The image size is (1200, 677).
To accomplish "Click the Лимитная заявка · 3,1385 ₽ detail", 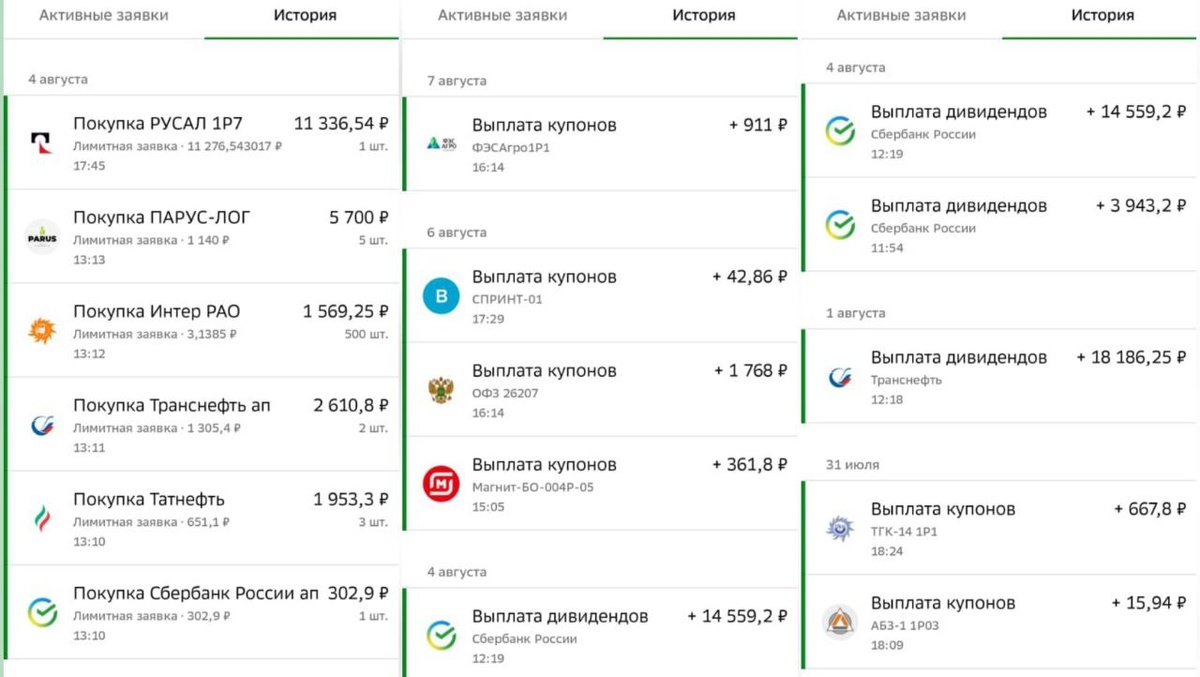I will 157,334.
